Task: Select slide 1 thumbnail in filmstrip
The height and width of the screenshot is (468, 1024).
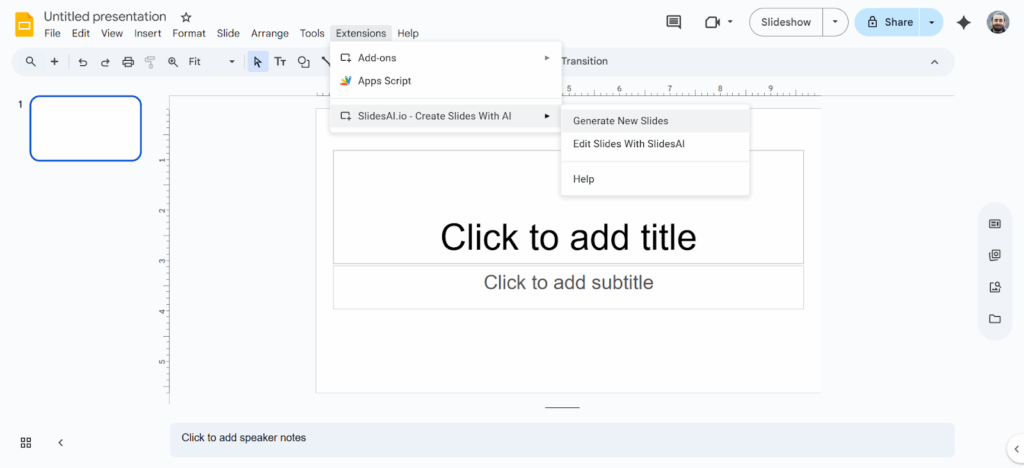Action: (85, 128)
